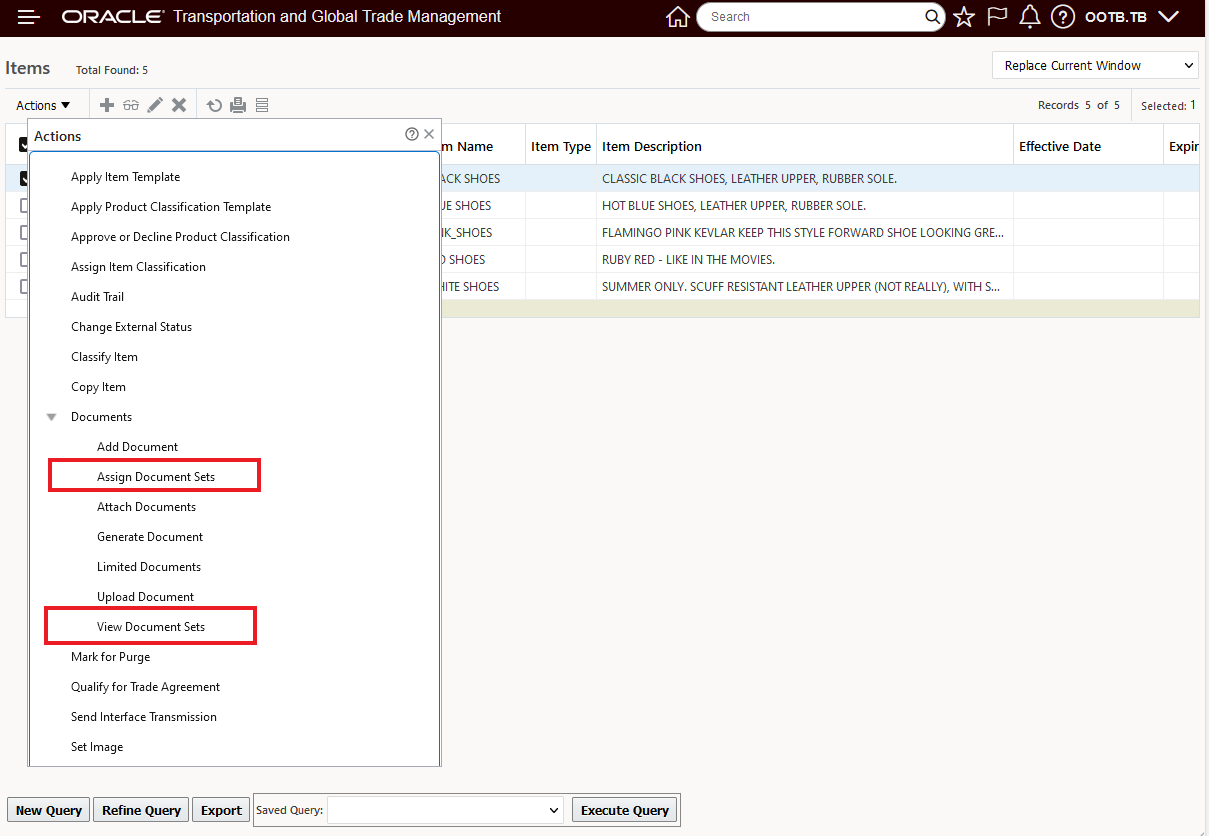
Task: Select Generate Document under Documents
Action: coord(150,537)
